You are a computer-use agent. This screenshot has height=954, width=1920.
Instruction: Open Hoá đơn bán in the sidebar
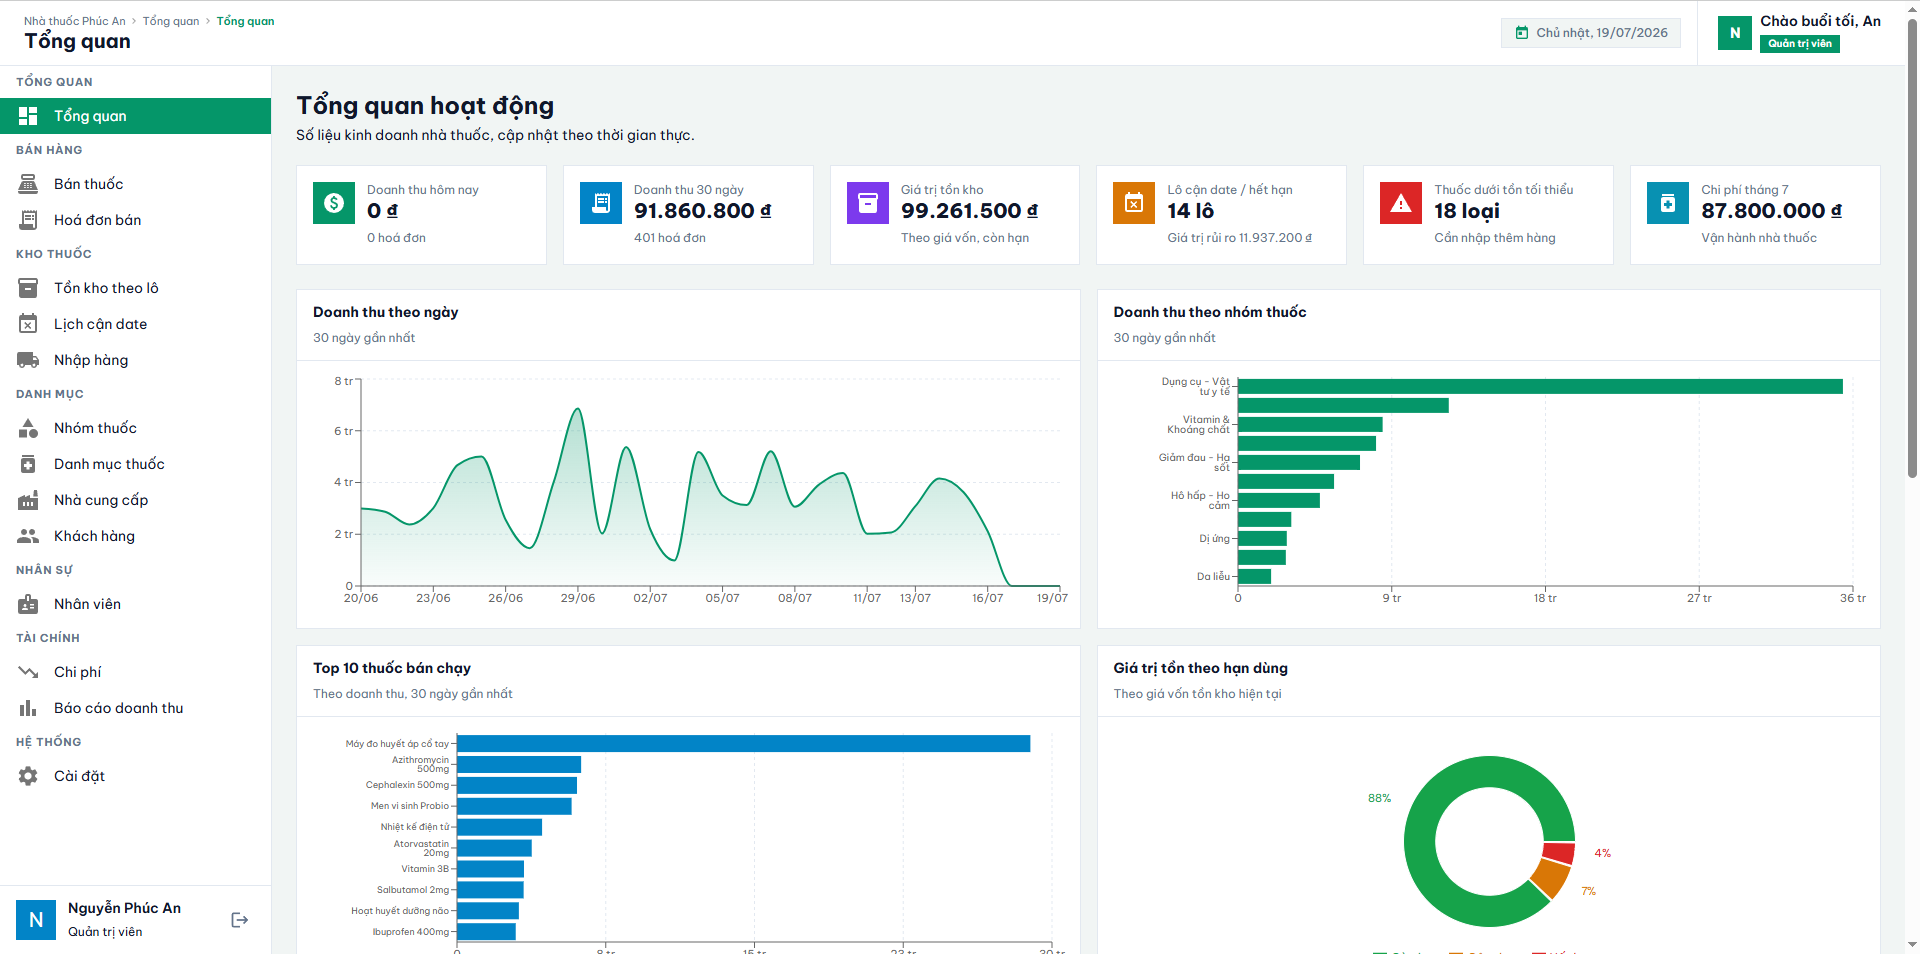136,220
